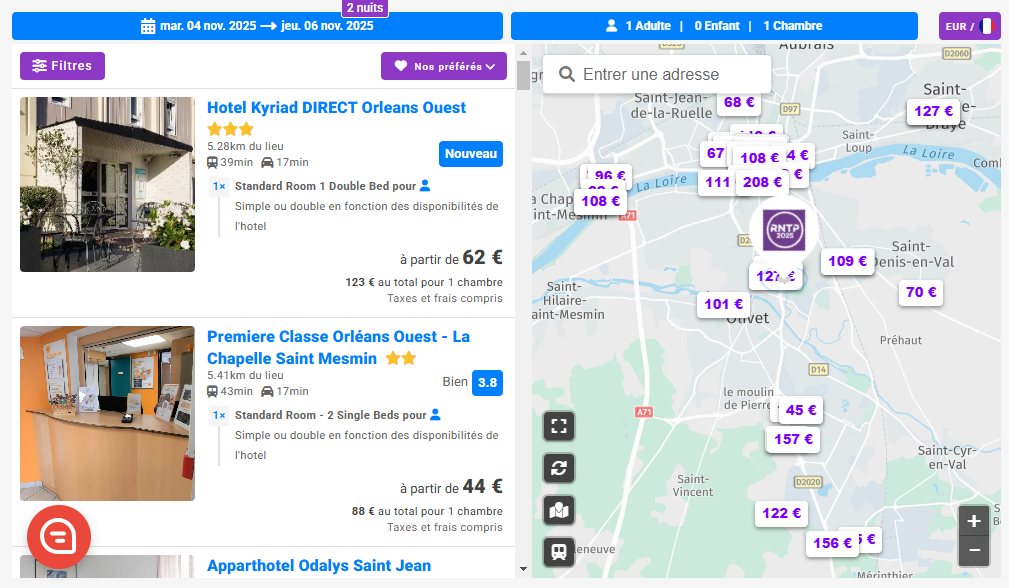Zoom in the map with plus button
This screenshot has width=1009, height=588.
point(974,521)
